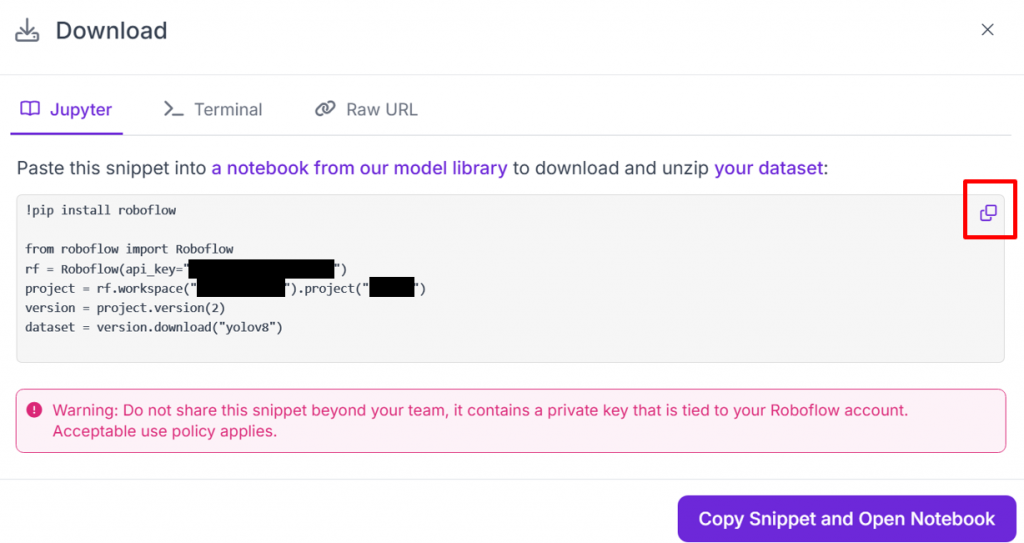Click the red warning exclamation icon
The image size is (1024, 543).
(x=35, y=410)
